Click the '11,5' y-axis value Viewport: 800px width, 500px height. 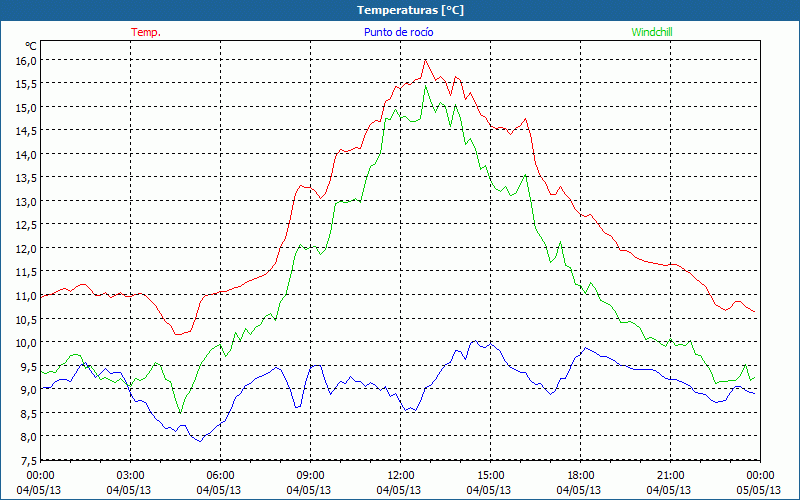[x=26, y=272]
